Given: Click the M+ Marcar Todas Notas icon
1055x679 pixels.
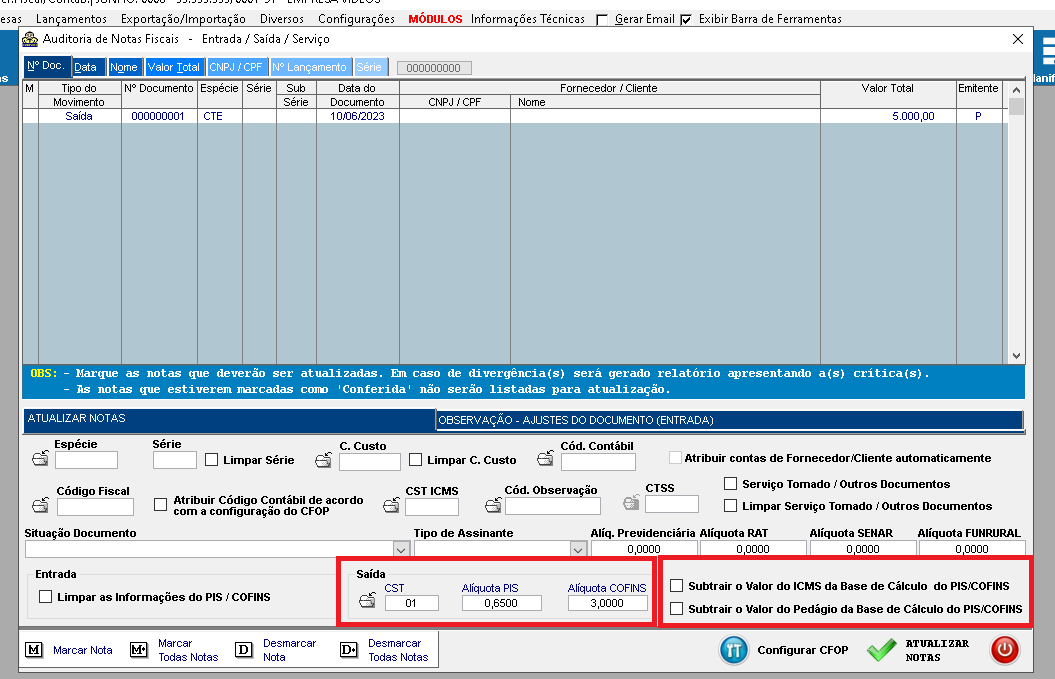Looking at the screenshot, I should pyautogui.click(x=139, y=650).
